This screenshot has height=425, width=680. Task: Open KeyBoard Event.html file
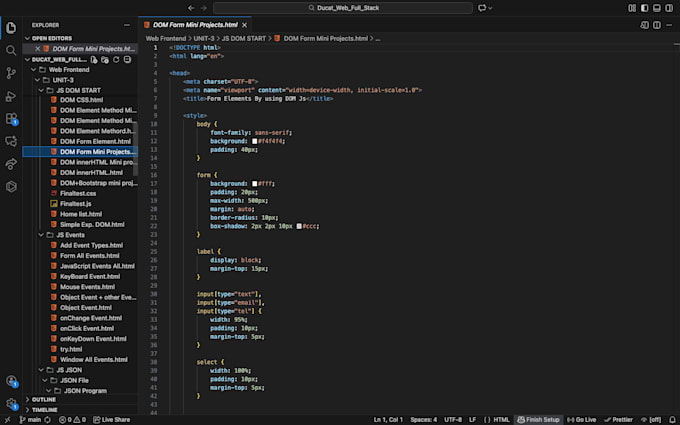[x=90, y=277]
